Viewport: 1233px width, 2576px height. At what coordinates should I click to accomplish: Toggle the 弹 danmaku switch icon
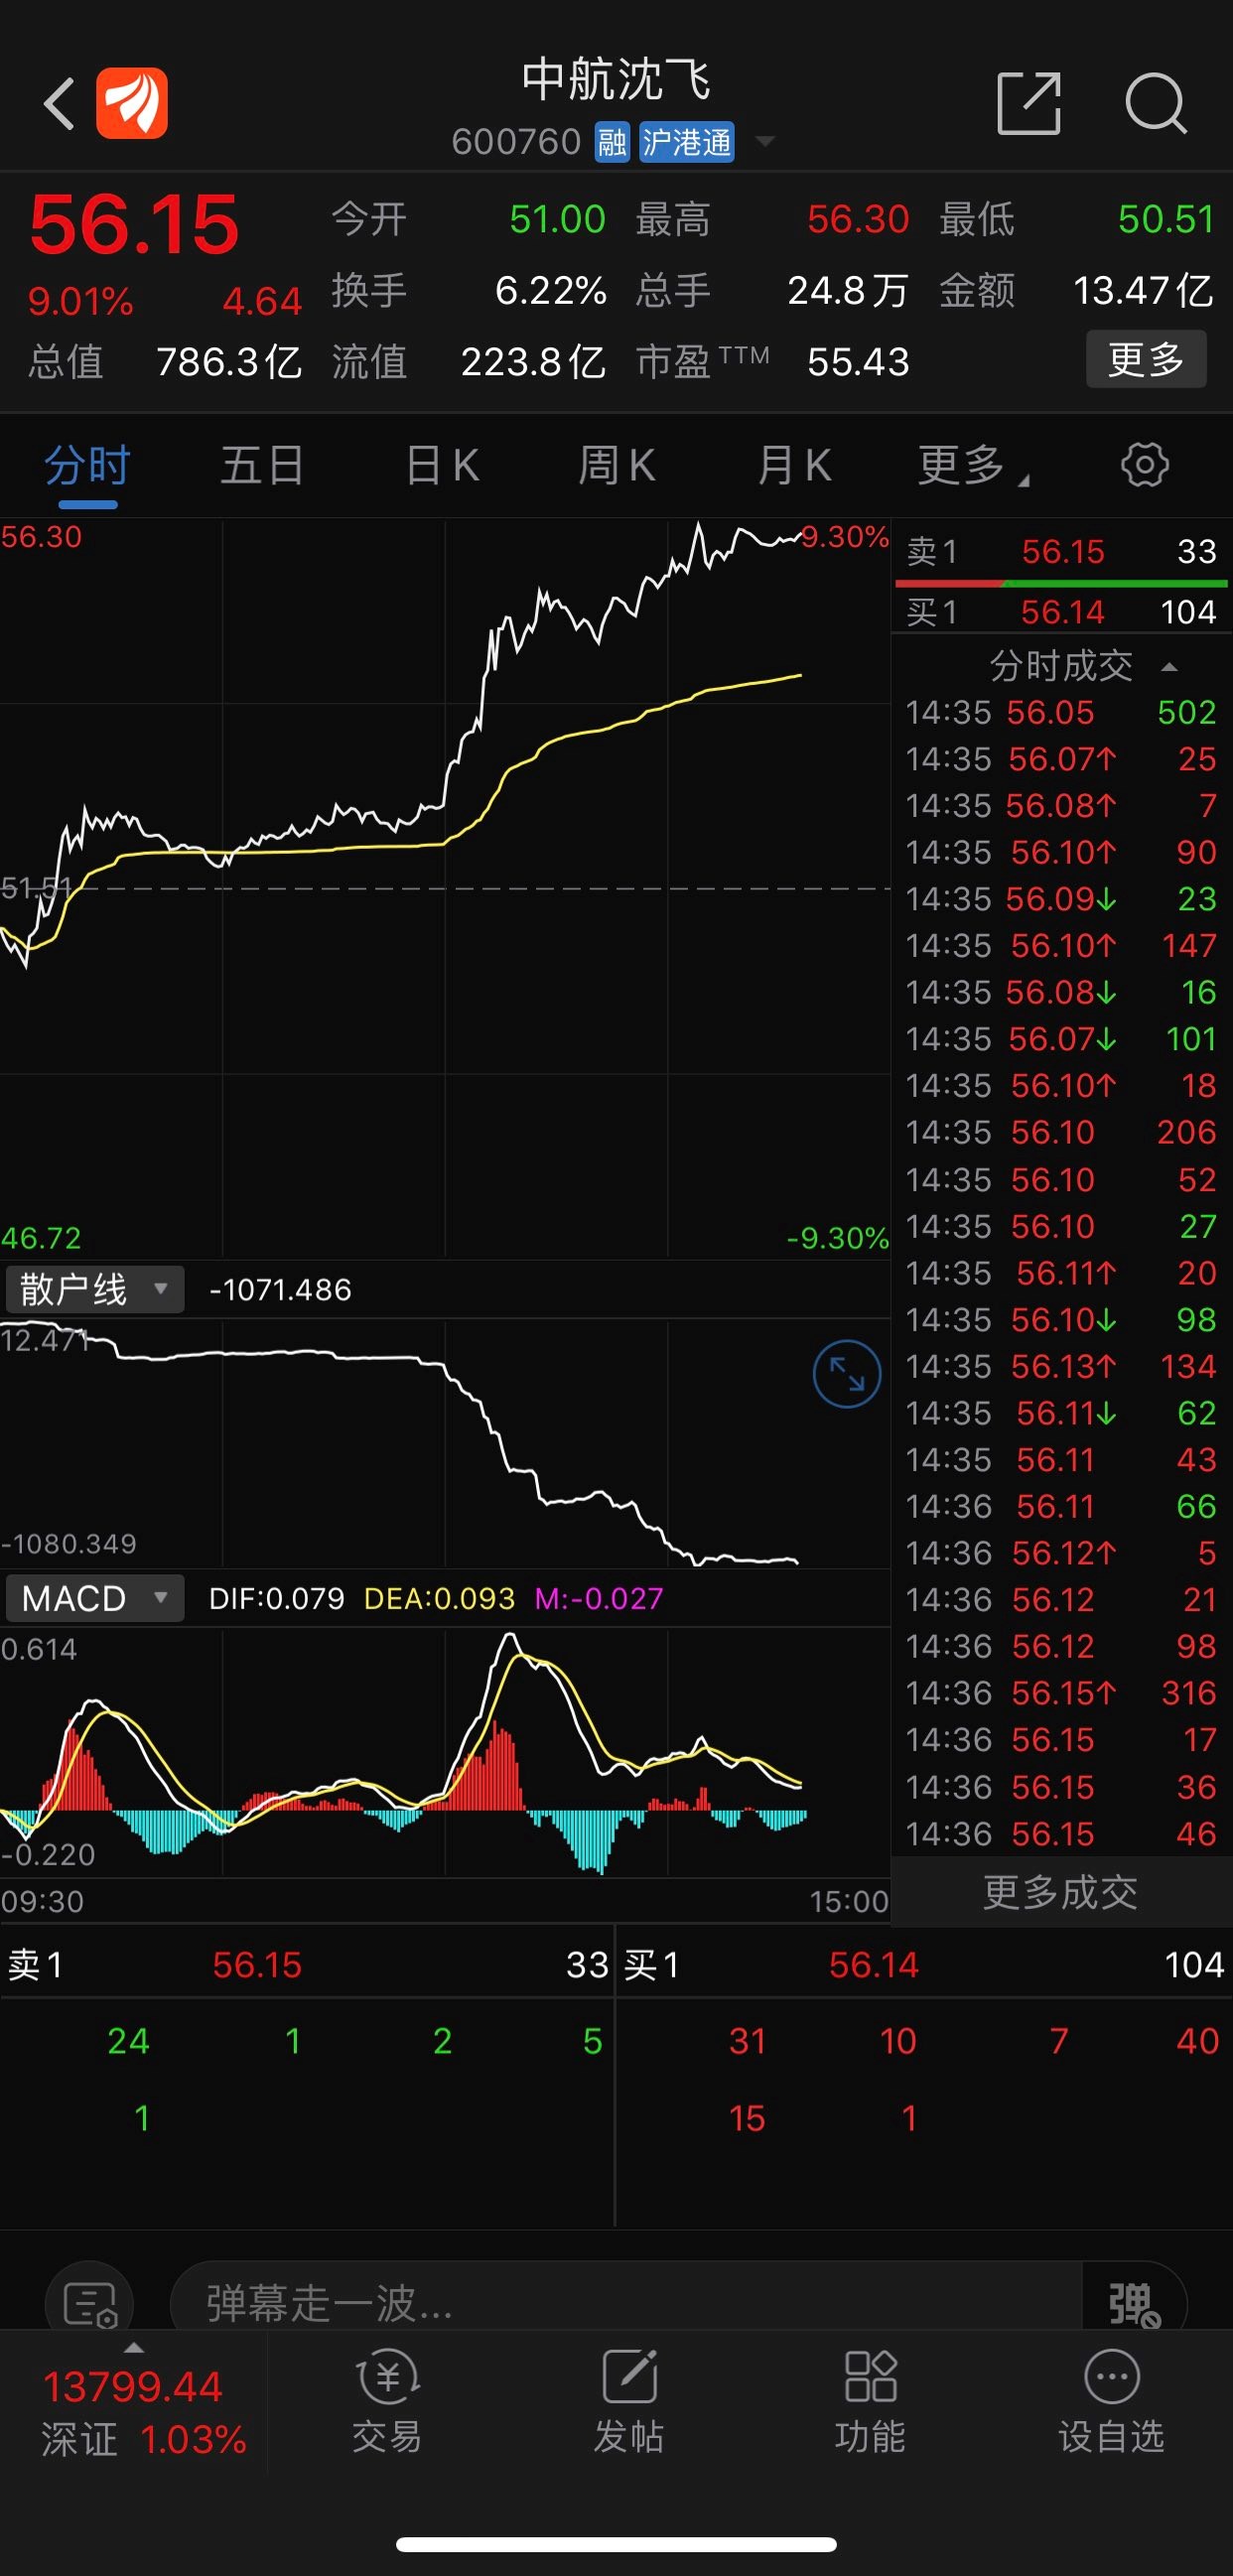1134,2305
